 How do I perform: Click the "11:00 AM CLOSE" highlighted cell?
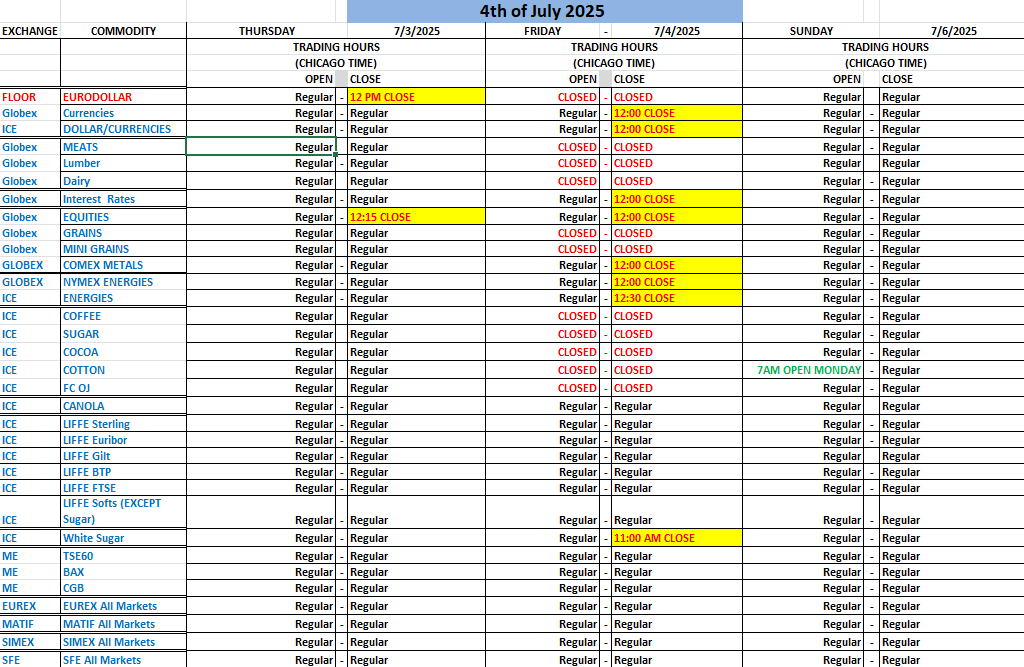(x=677, y=538)
